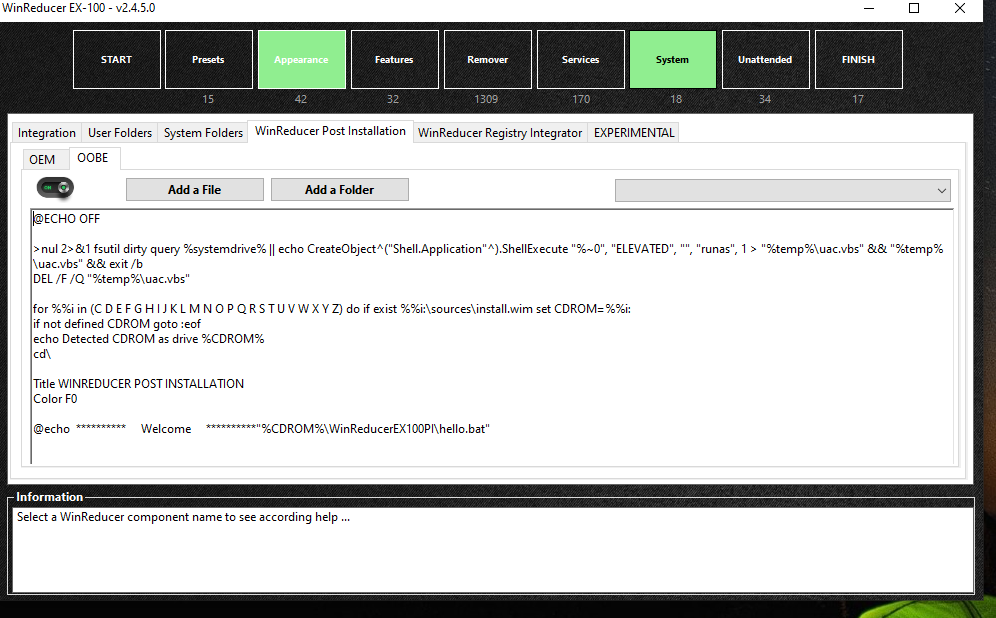
Task: Click the 'Color F0' script line
Action: click(x=55, y=399)
